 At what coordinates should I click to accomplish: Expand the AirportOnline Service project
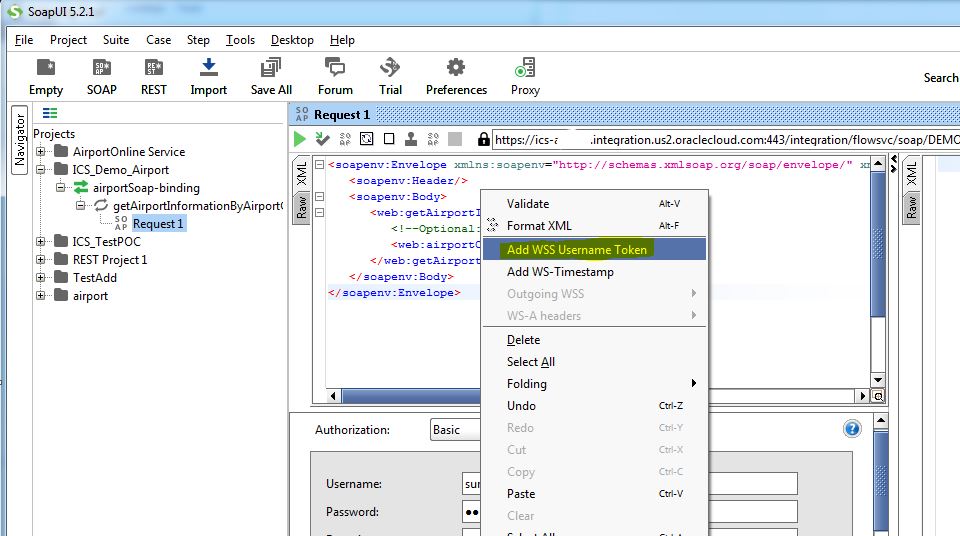coord(40,151)
